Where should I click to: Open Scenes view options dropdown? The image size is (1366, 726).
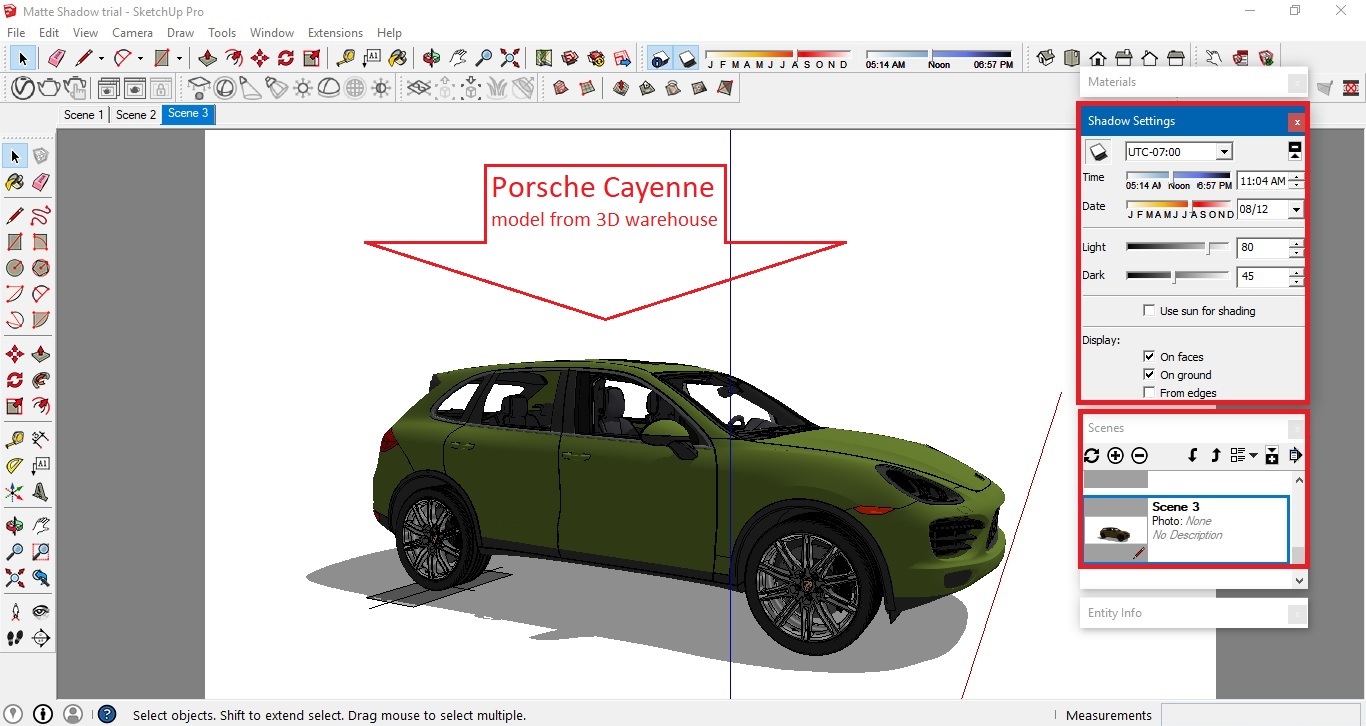coord(1244,455)
